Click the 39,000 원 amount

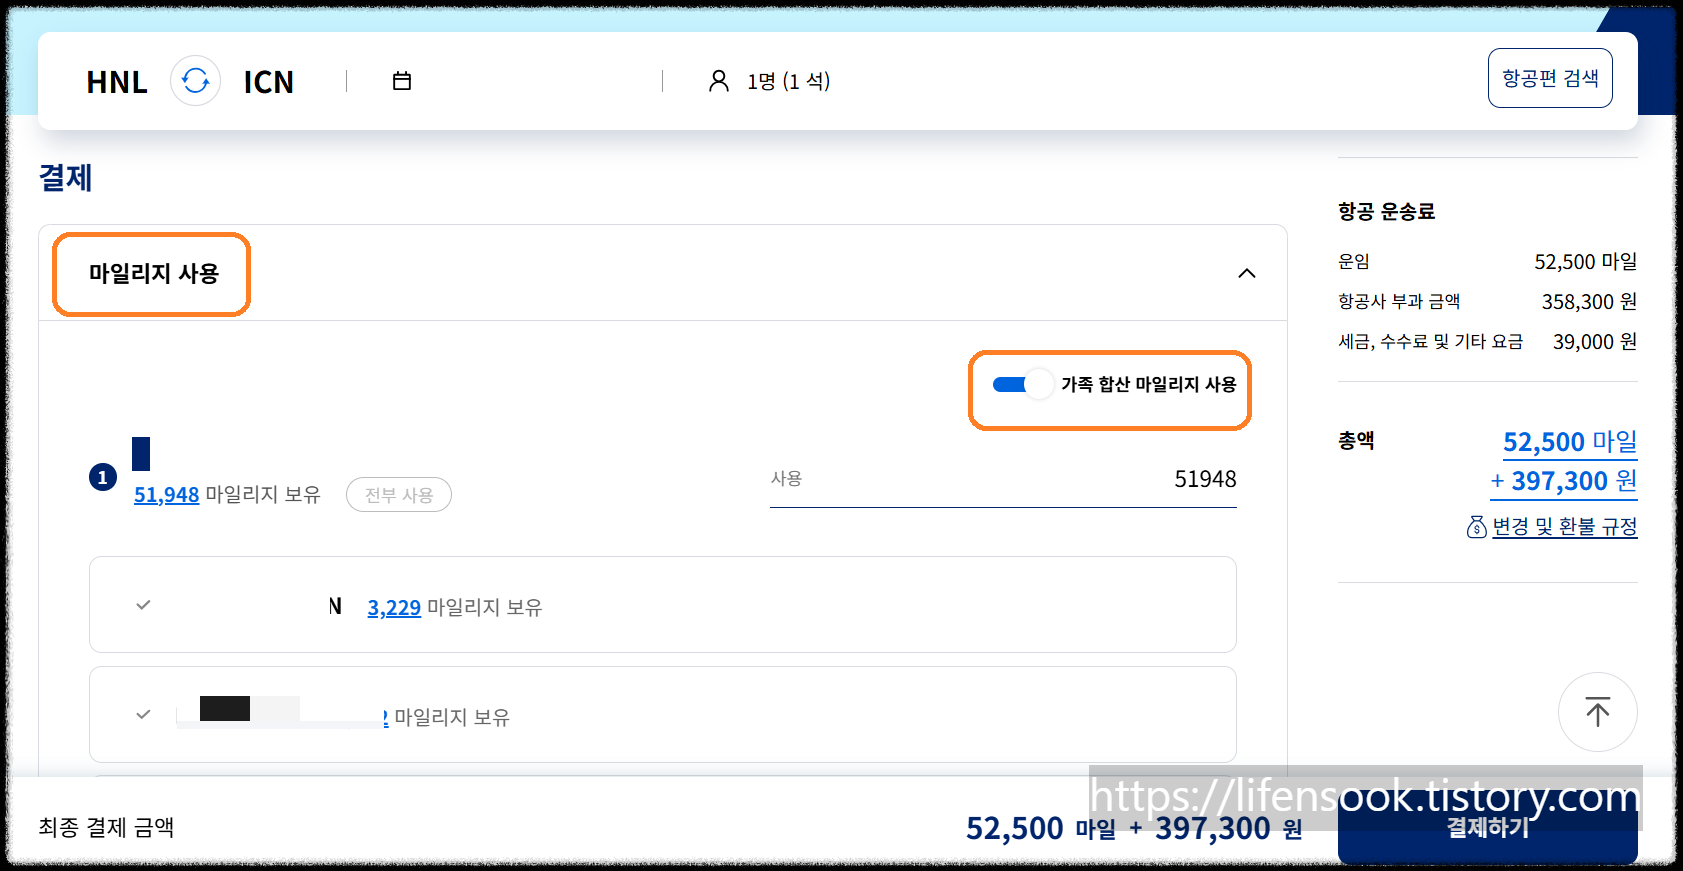click(1595, 342)
